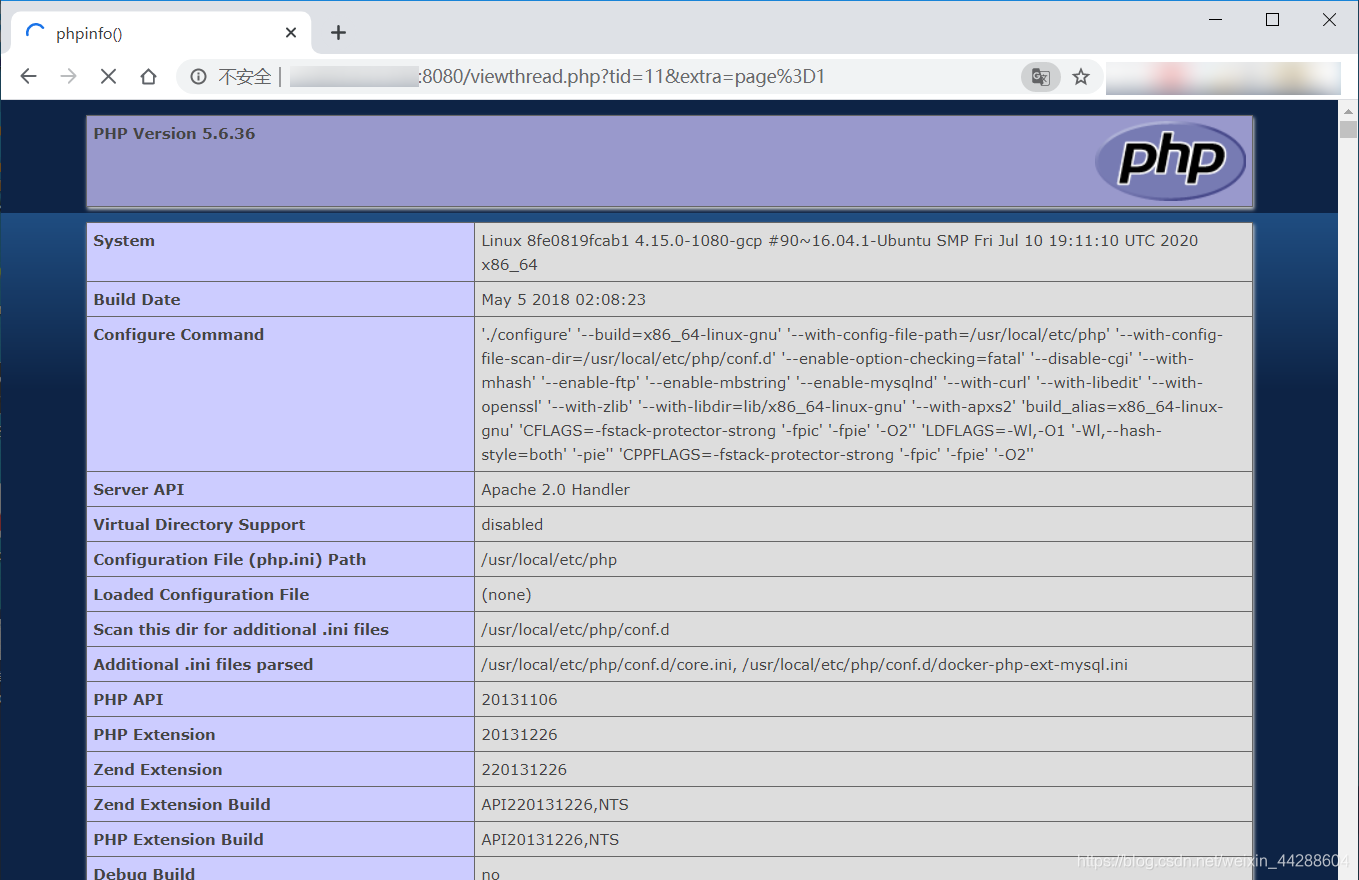Minimize the browser window
Viewport: 1359px width, 880px height.
(1216, 19)
